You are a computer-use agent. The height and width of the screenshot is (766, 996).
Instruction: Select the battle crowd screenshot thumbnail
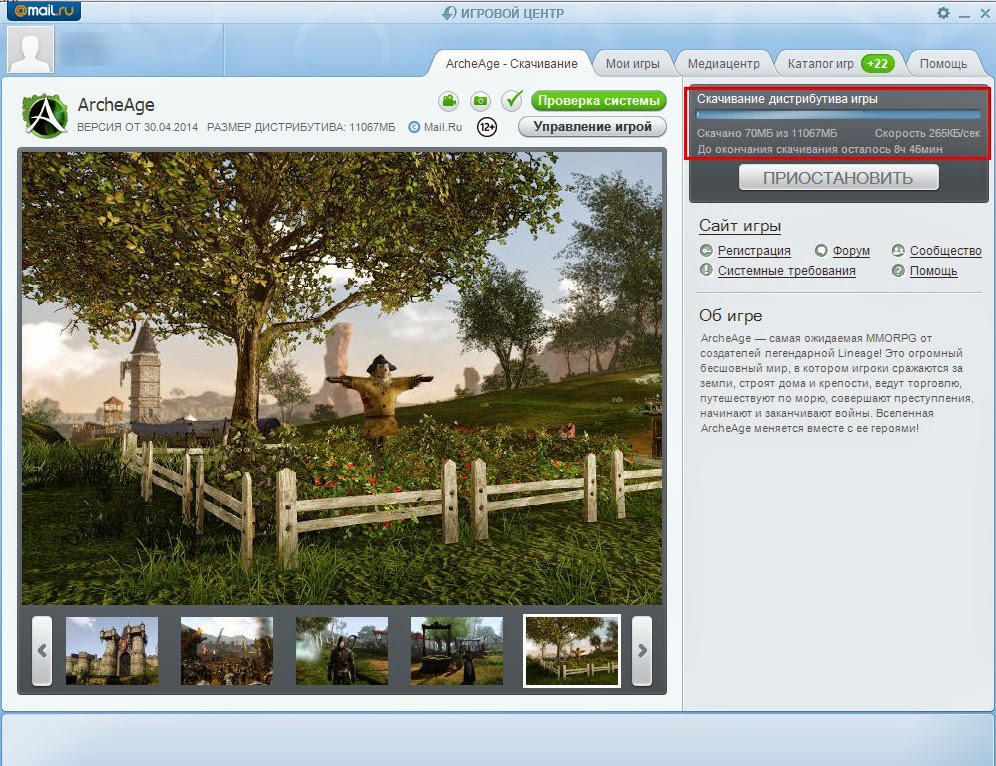[227, 651]
